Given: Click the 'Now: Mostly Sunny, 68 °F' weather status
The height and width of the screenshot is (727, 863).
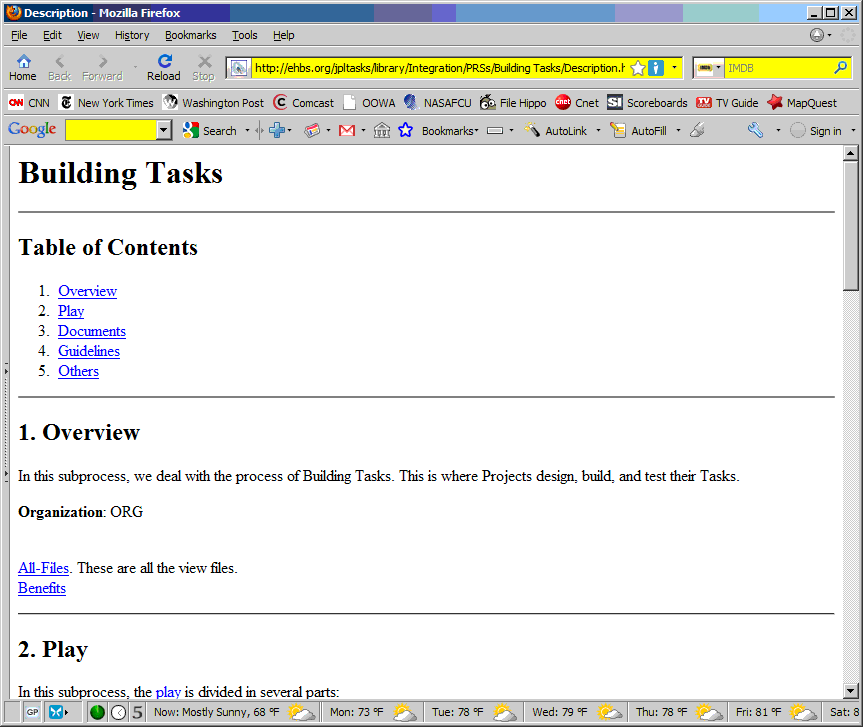Looking at the screenshot, I should (235, 712).
